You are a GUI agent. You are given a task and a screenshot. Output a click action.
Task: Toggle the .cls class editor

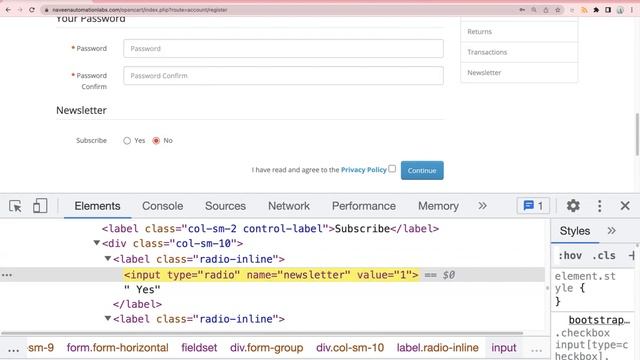604,256
